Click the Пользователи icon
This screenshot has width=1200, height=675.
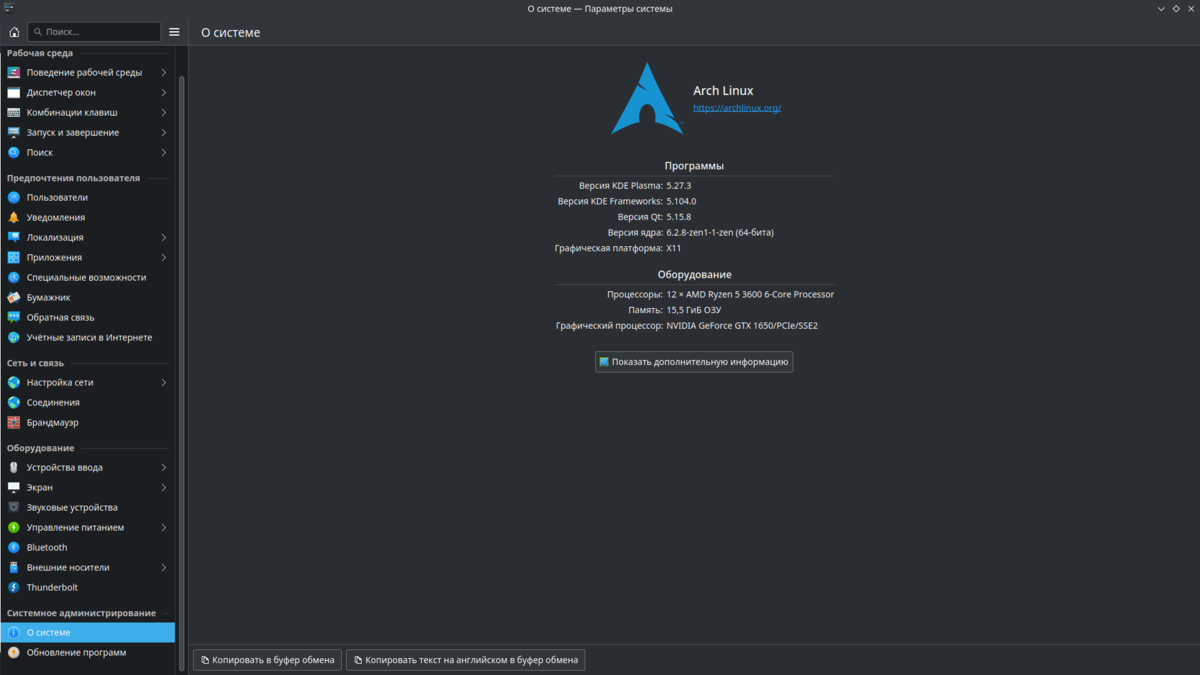coord(14,197)
